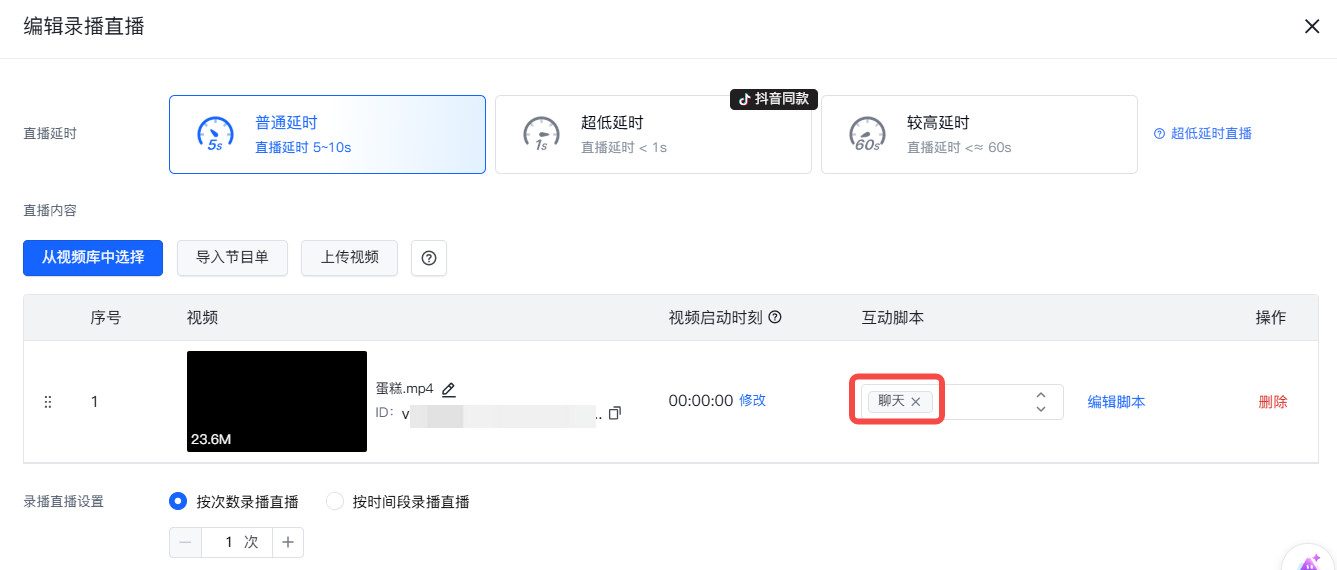Screen dimensions: 1337x570
Task: Choose the 普通延时 latency card
Action: click(327, 135)
